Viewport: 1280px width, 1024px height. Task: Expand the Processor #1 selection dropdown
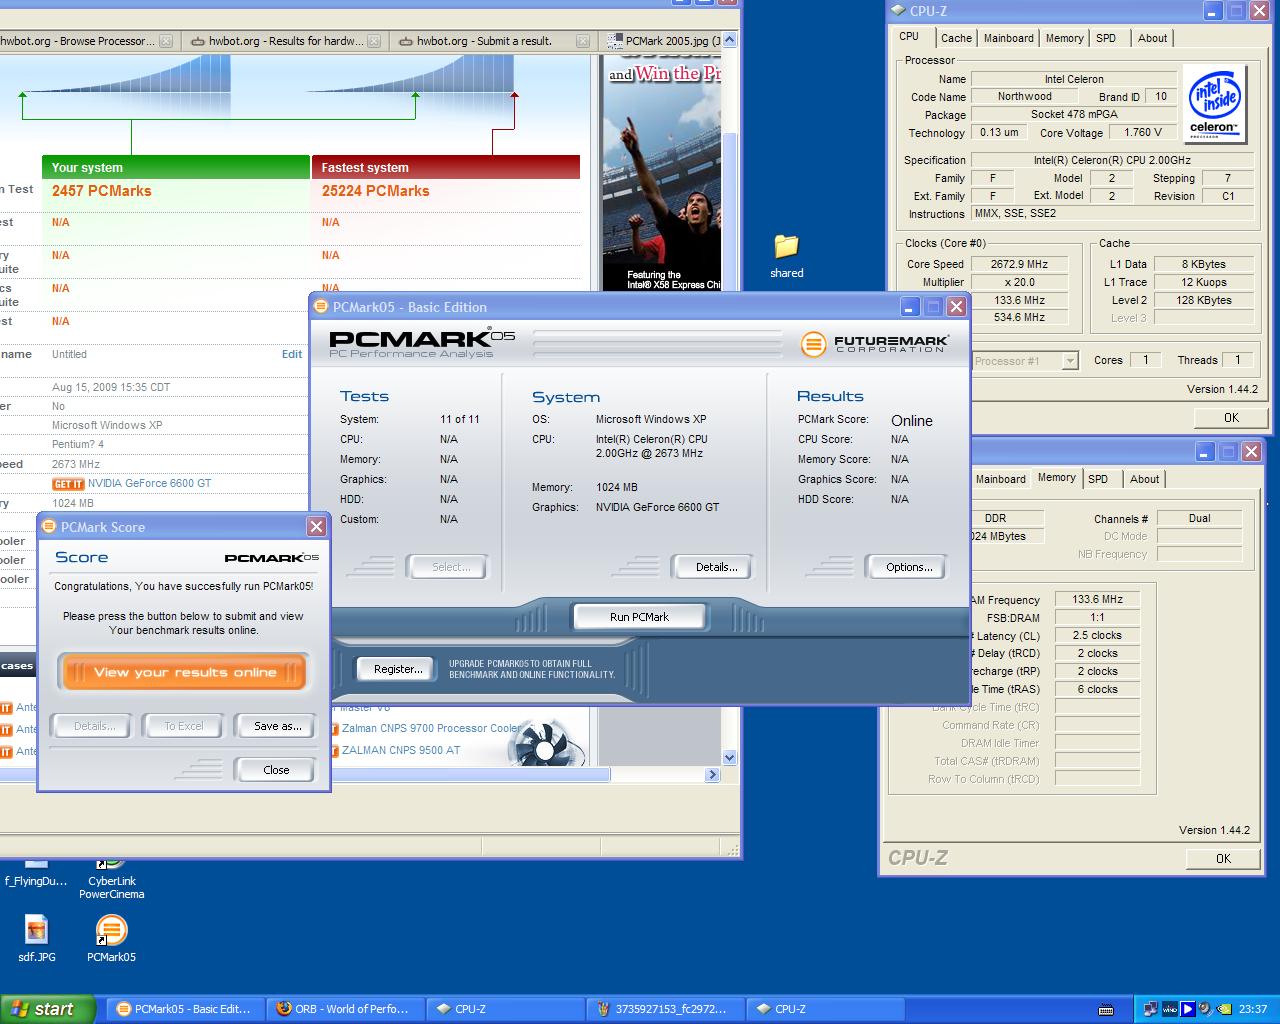(1070, 361)
